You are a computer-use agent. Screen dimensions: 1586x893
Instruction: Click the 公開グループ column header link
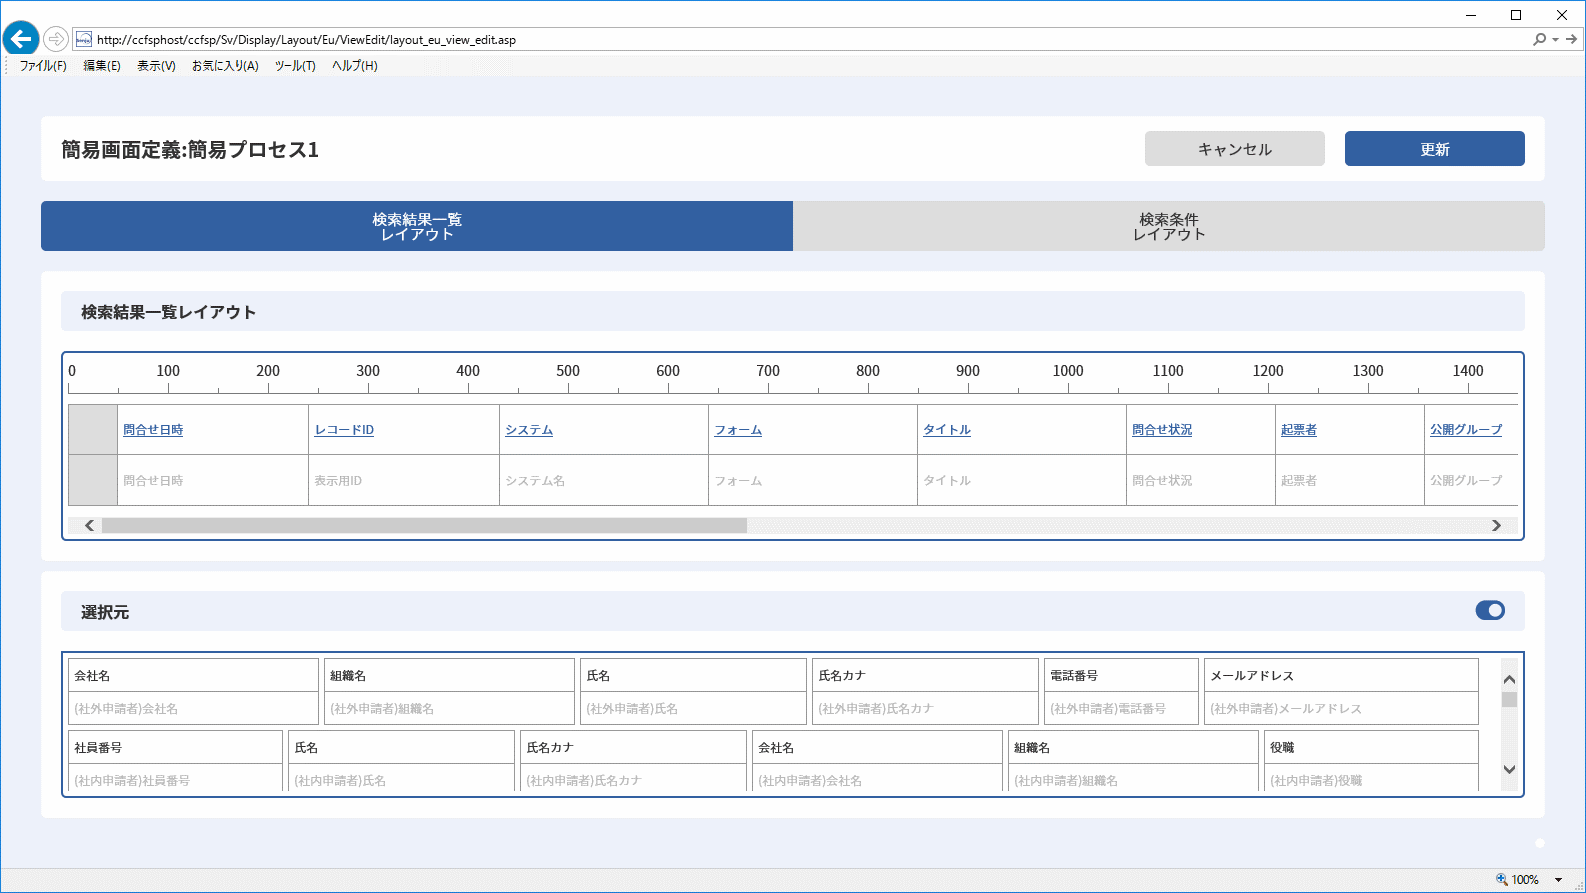click(x=1466, y=430)
